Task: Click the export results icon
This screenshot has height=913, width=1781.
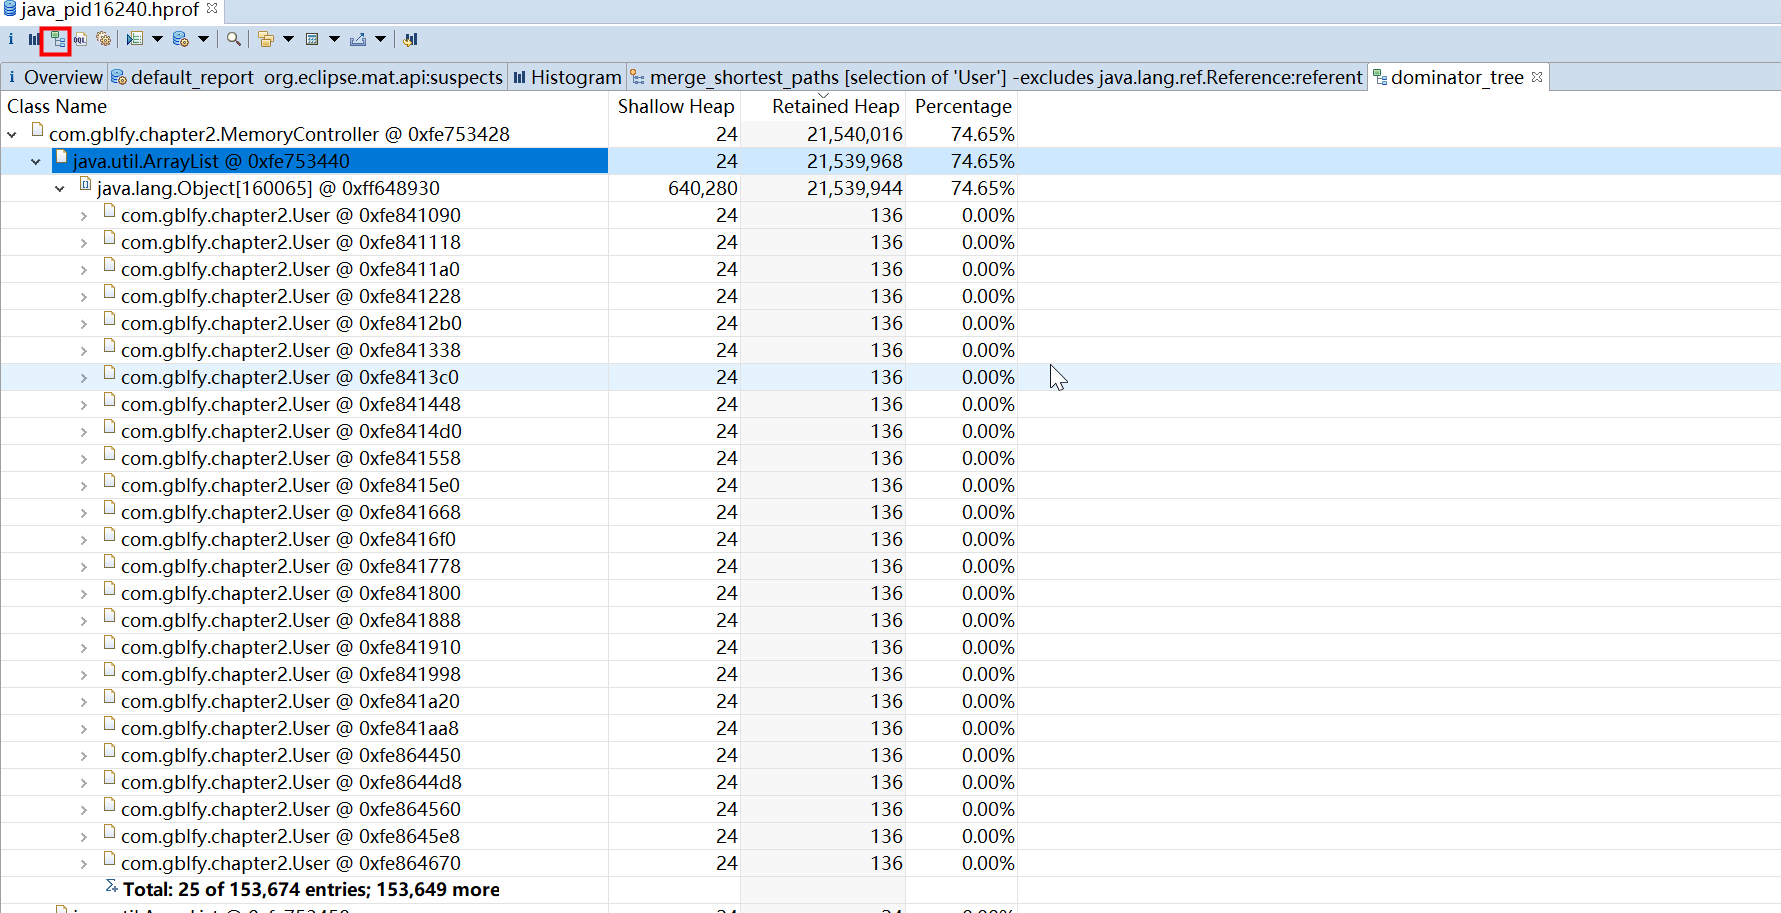Action: (357, 39)
